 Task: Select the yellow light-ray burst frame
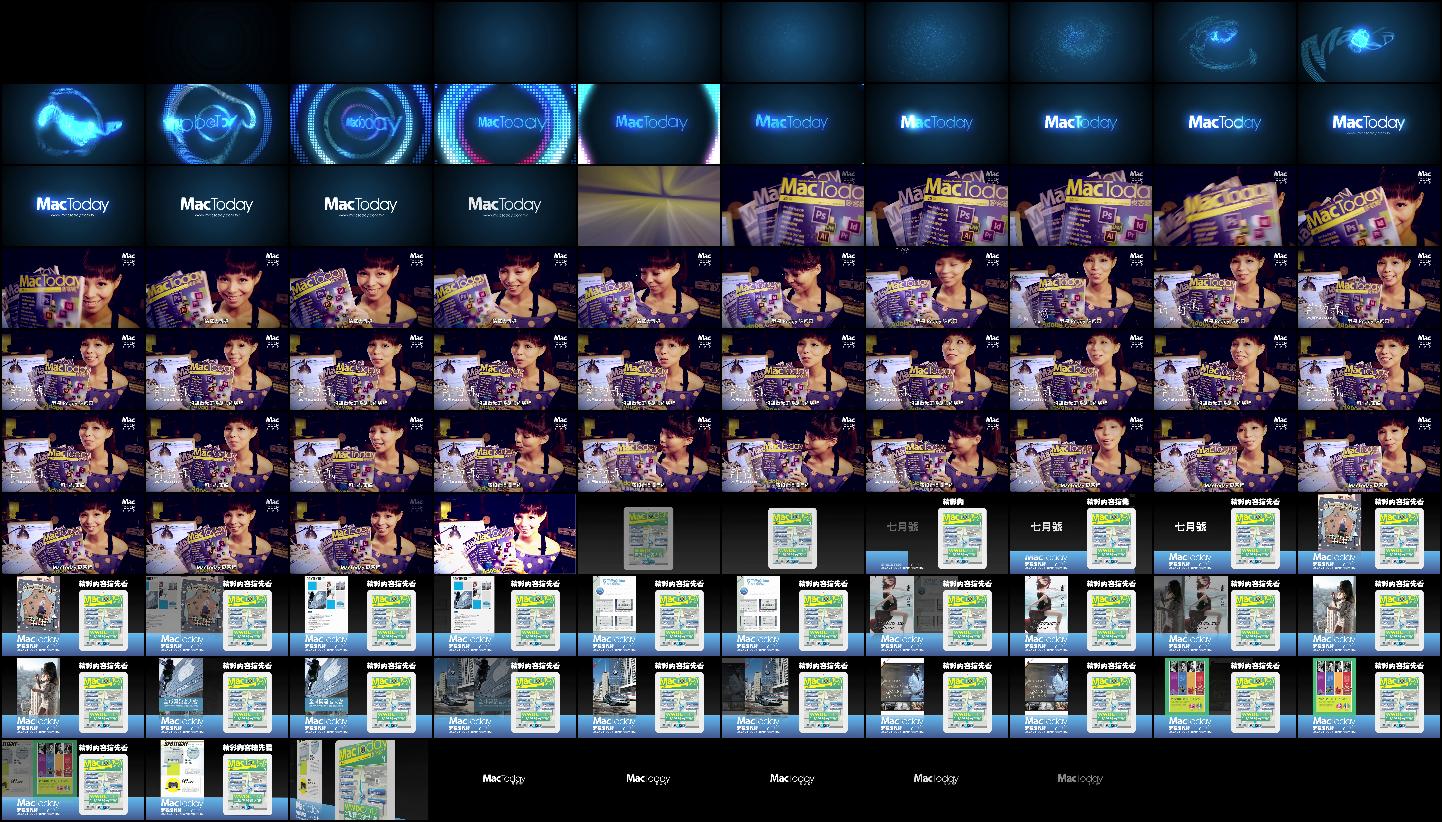[649, 205]
